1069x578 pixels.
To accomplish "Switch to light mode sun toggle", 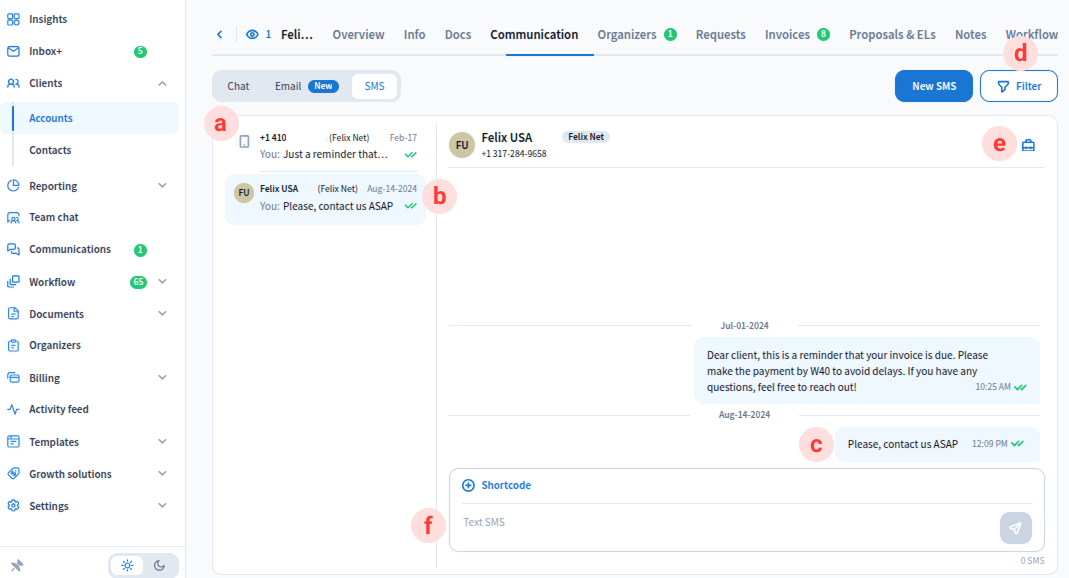I will (127, 565).
